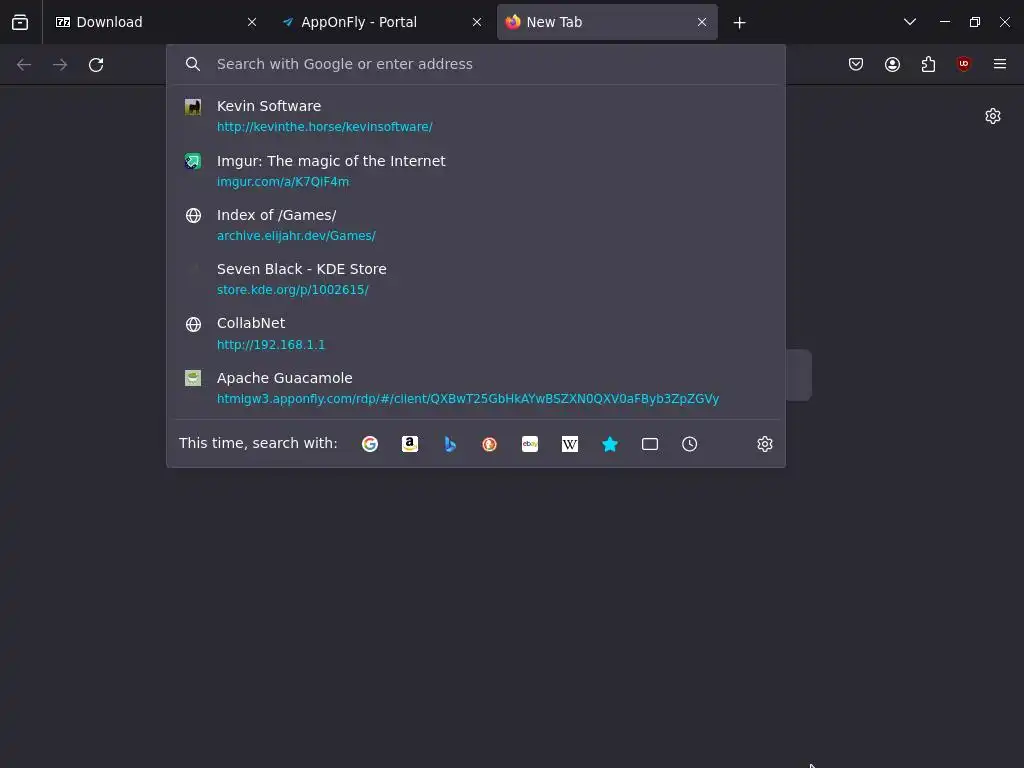Search this time with Google

point(370,444)
